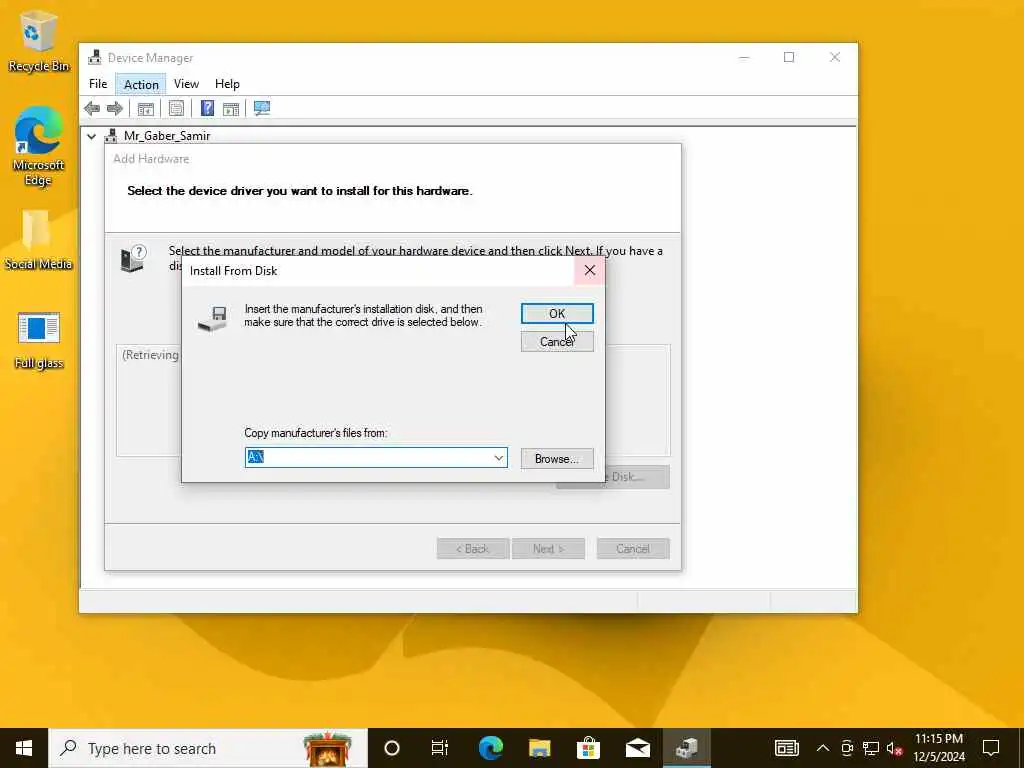This screenshot has width=1024, height=768.
Task: Click the floppy drive icon in the dialog
Action: [214, 318]
